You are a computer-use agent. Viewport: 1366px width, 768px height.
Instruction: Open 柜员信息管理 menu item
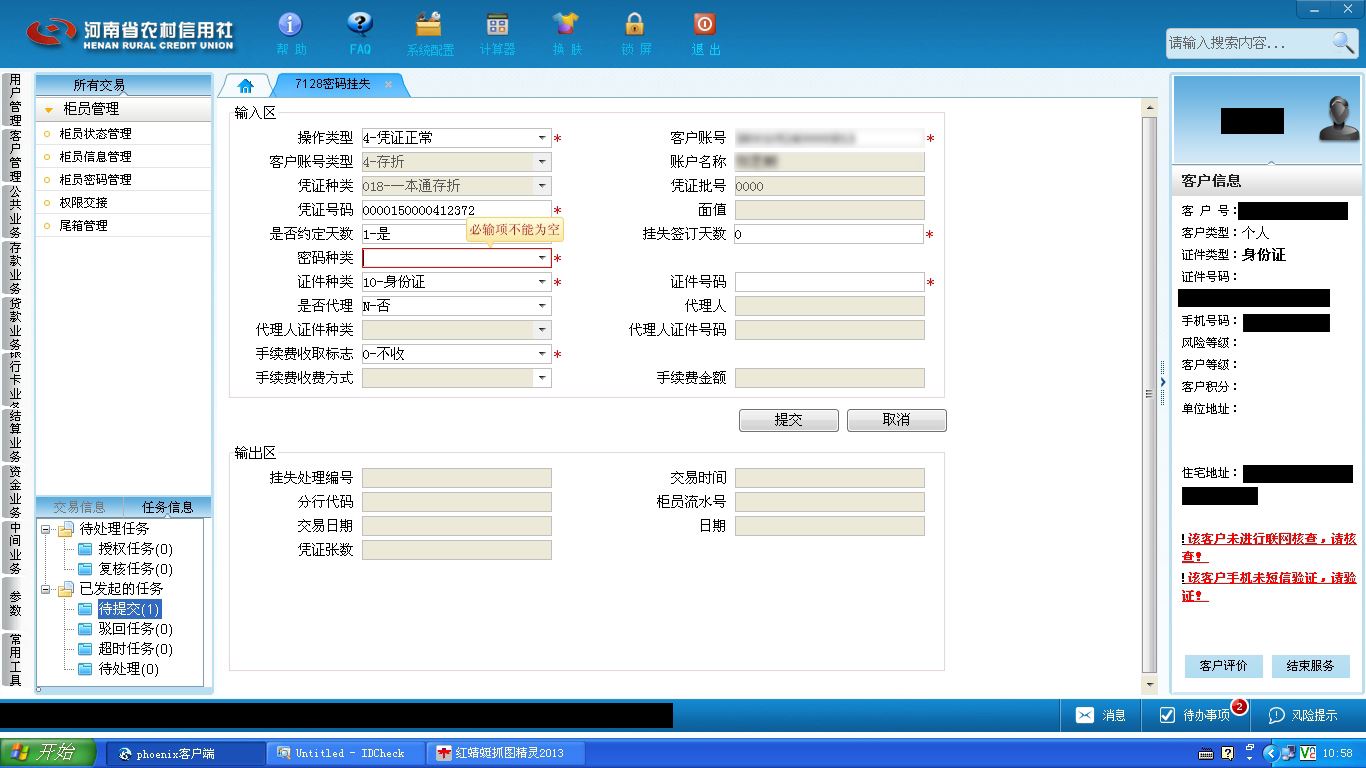(x=95, y=156)
